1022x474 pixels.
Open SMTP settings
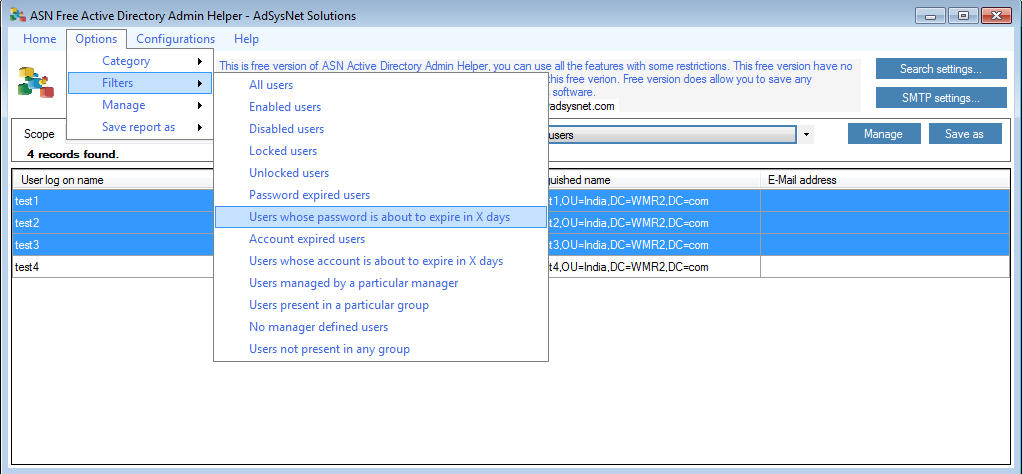coord(941,98)
